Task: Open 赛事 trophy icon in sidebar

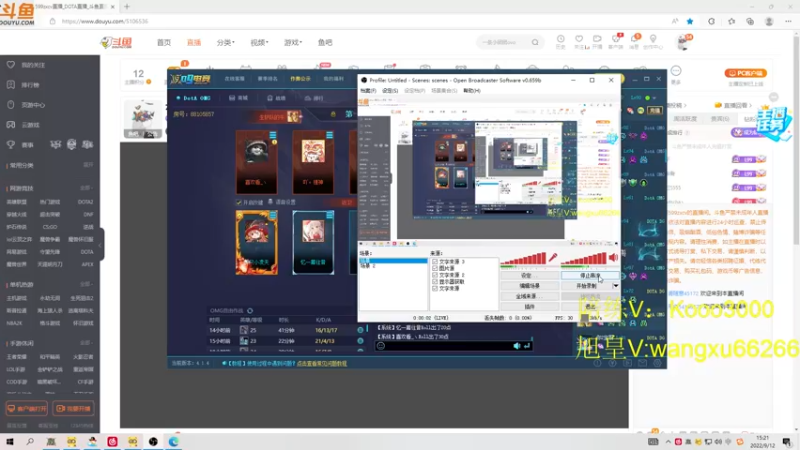Action: point(11,145)
